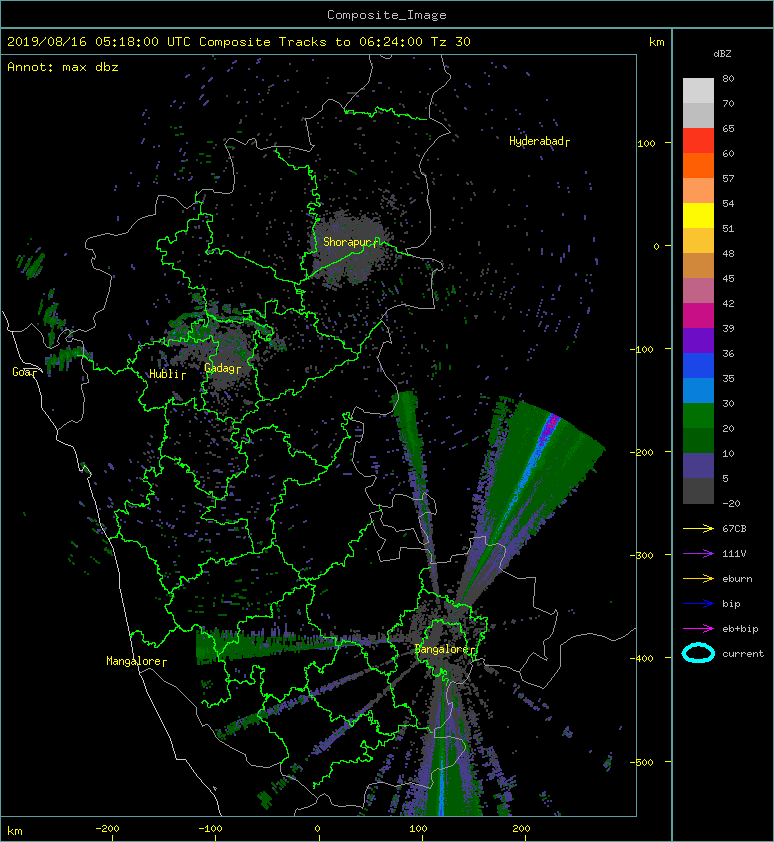This screenshot has width=774, height=842.
Task: Click the y-axis tick label -500
Action: point(641,763)
